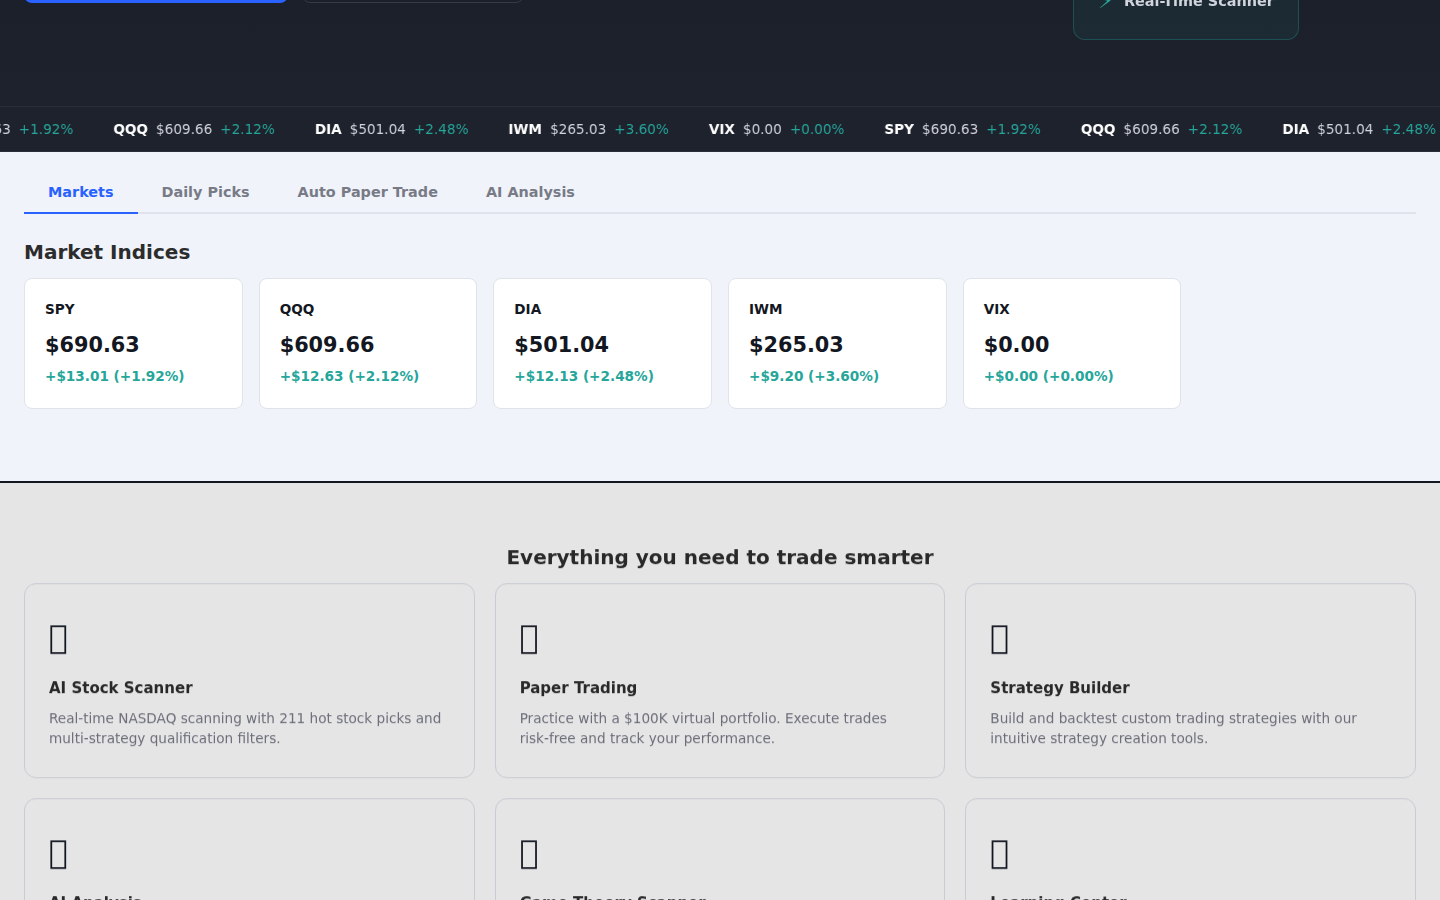This screenshot has width=1440, height=900.
Task: Select the Auto Paper Trade tab
Action: (367, 192)
